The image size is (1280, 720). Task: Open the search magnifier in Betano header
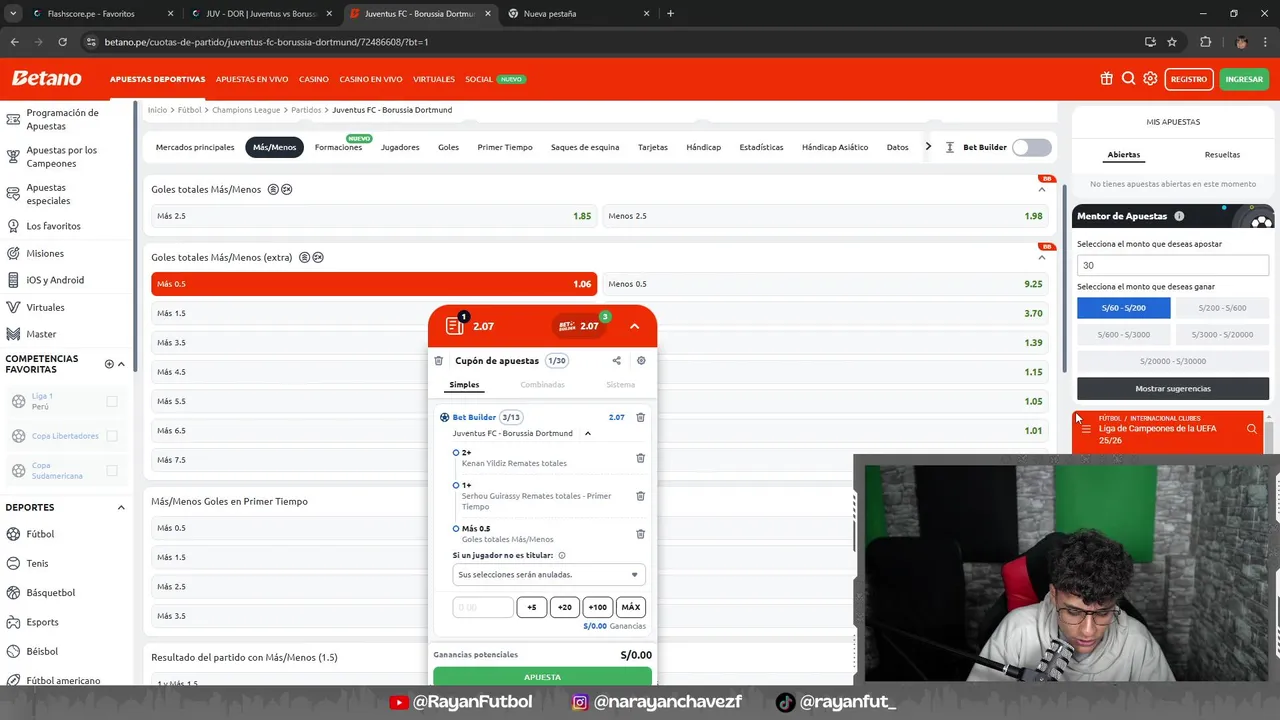[1128, 79]
